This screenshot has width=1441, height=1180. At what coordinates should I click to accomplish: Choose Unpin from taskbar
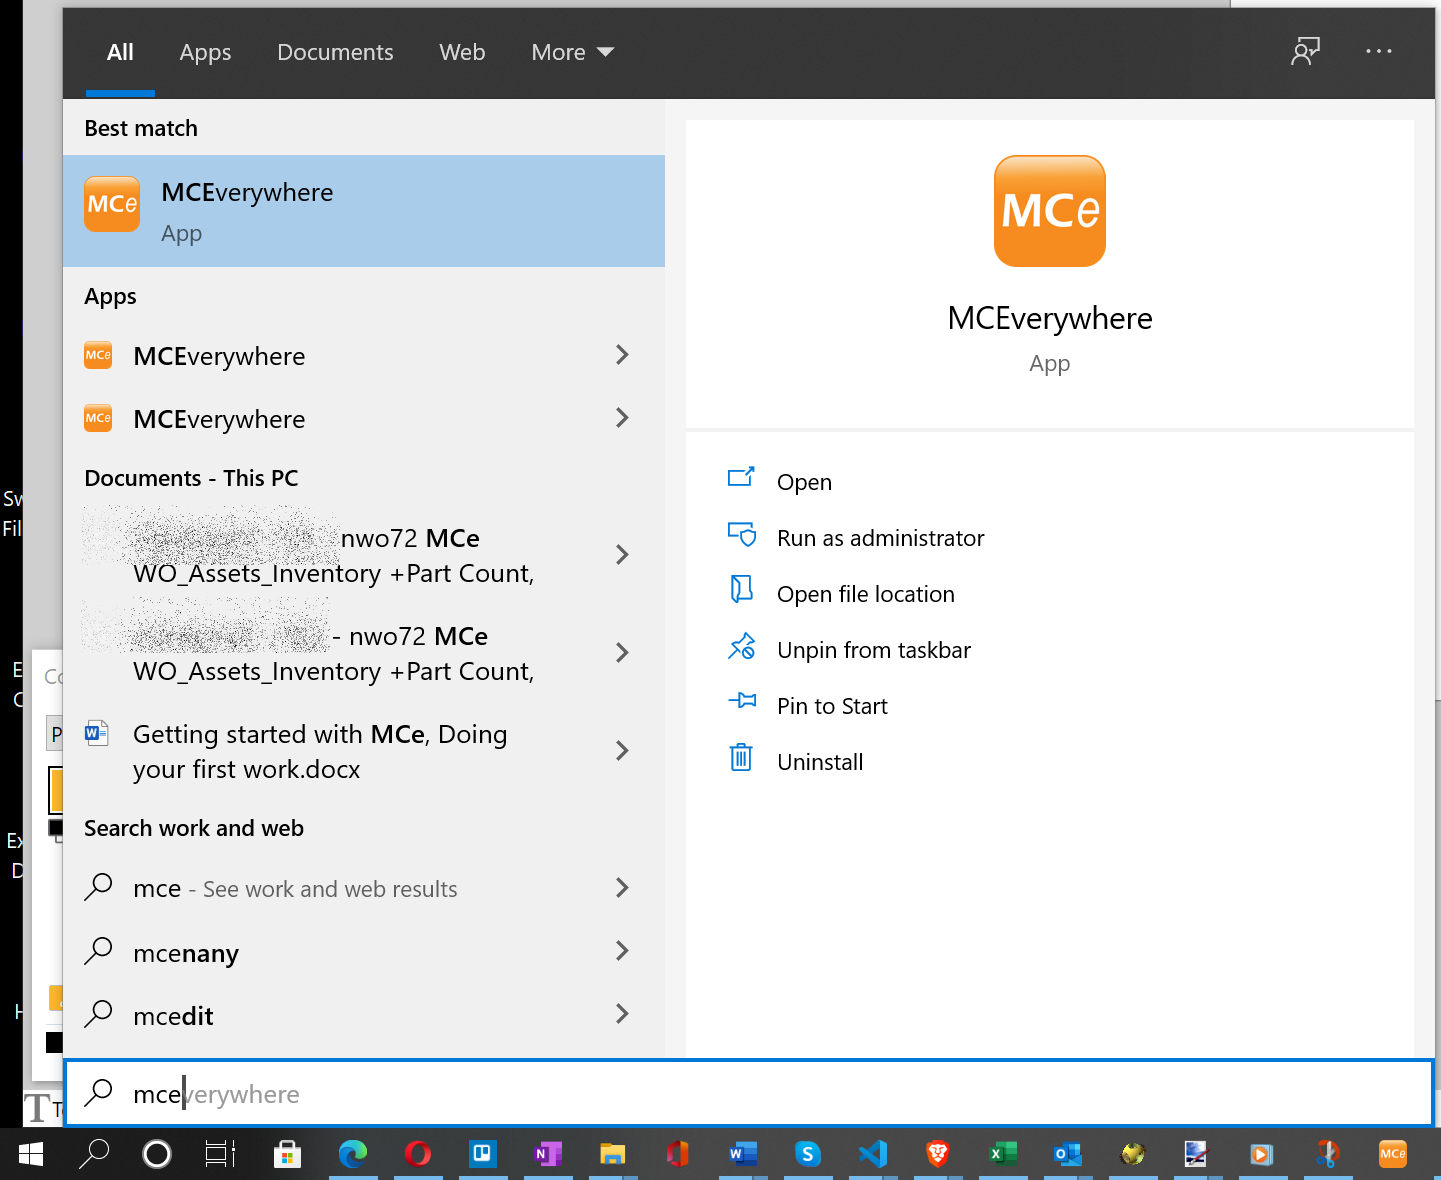pyautogui.click(x=873, y=650)
